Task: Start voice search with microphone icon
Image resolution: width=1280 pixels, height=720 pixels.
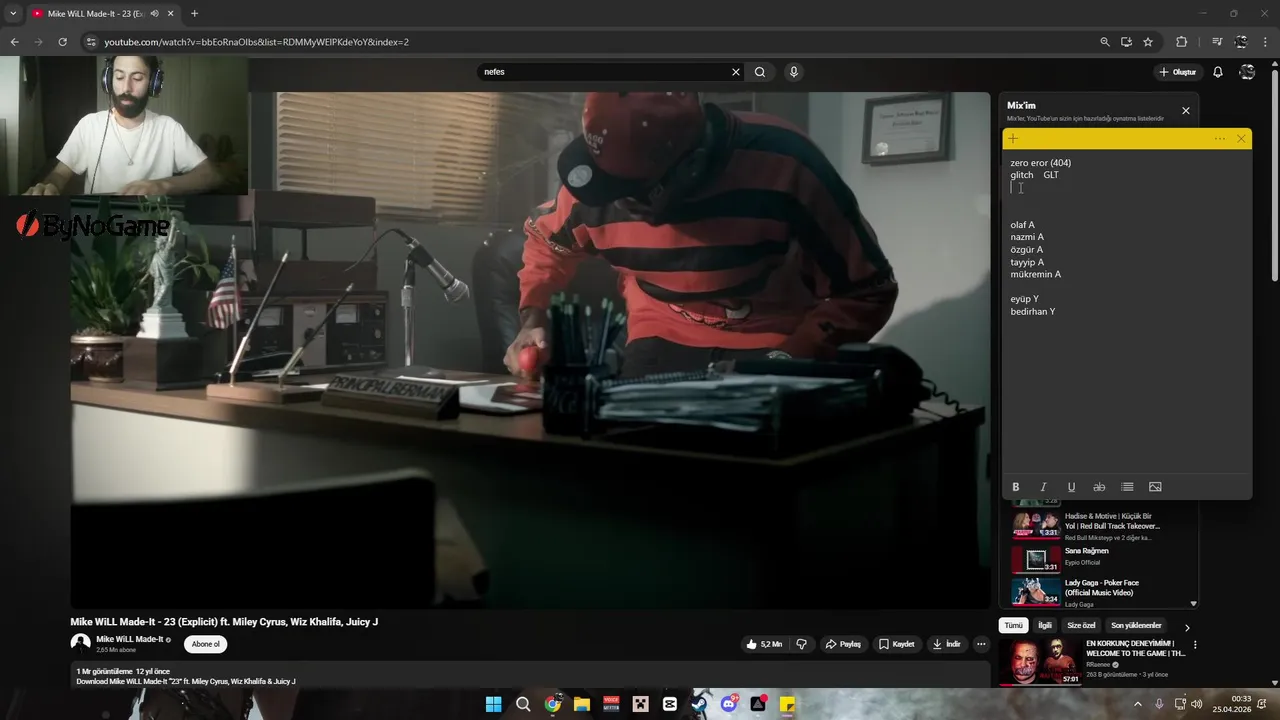Action: [794, 72]
